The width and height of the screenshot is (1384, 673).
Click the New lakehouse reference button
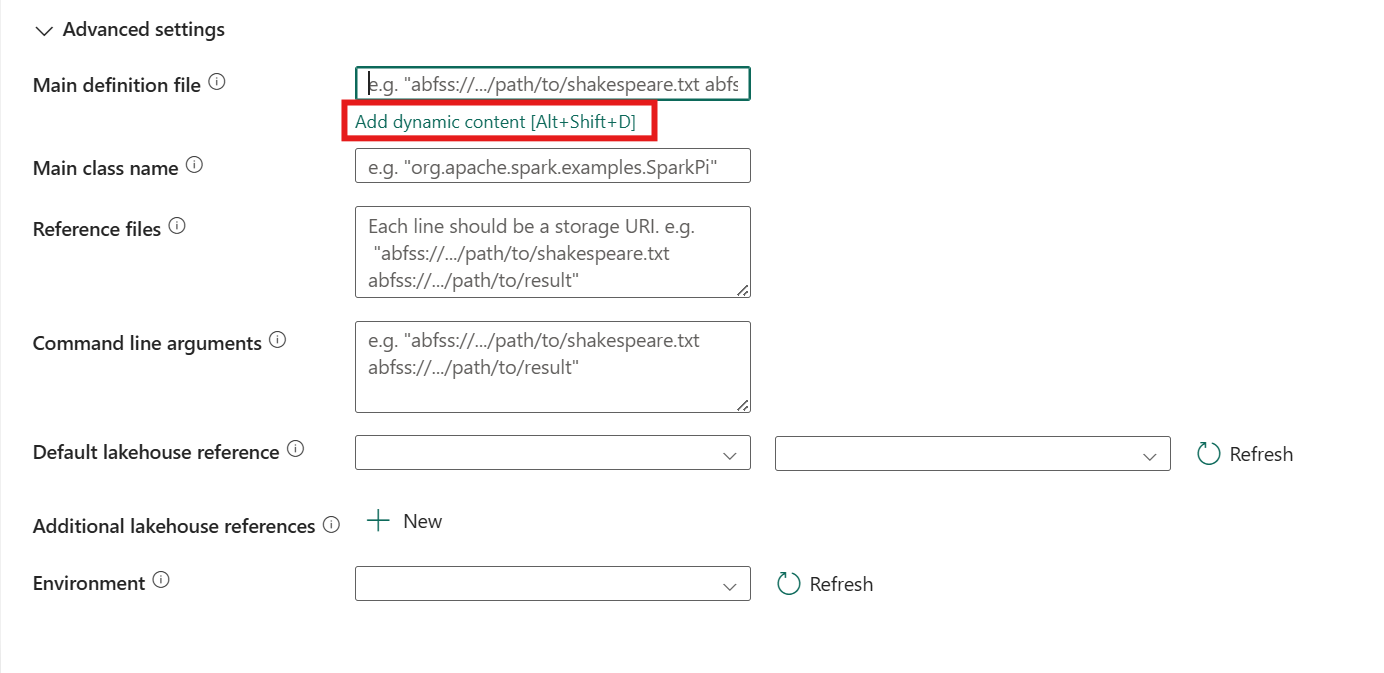click(405, 521)
